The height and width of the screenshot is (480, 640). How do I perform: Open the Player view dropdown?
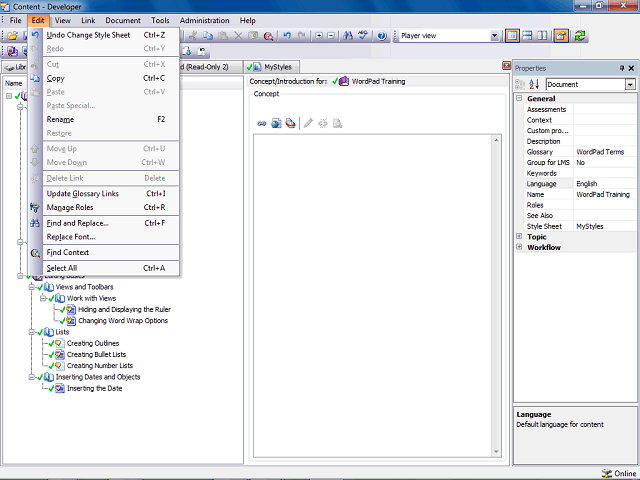tap(494, 36)
